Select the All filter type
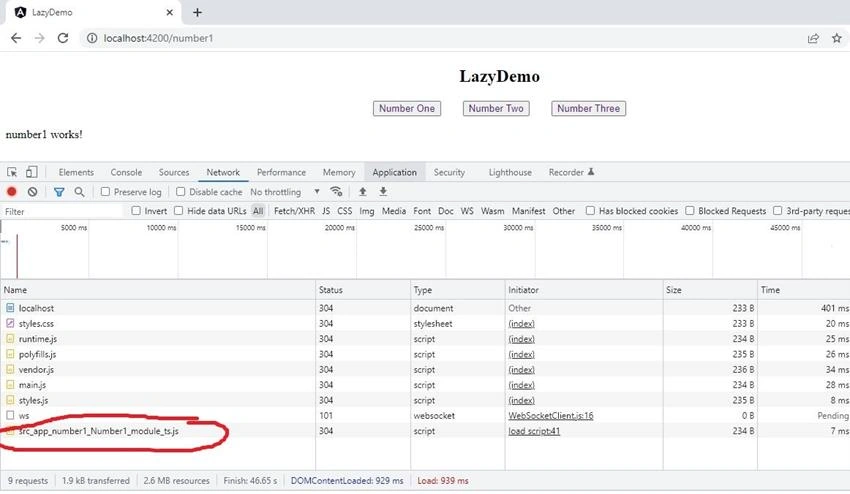Viewport: 850px width, 494px height. coord(258,211)
